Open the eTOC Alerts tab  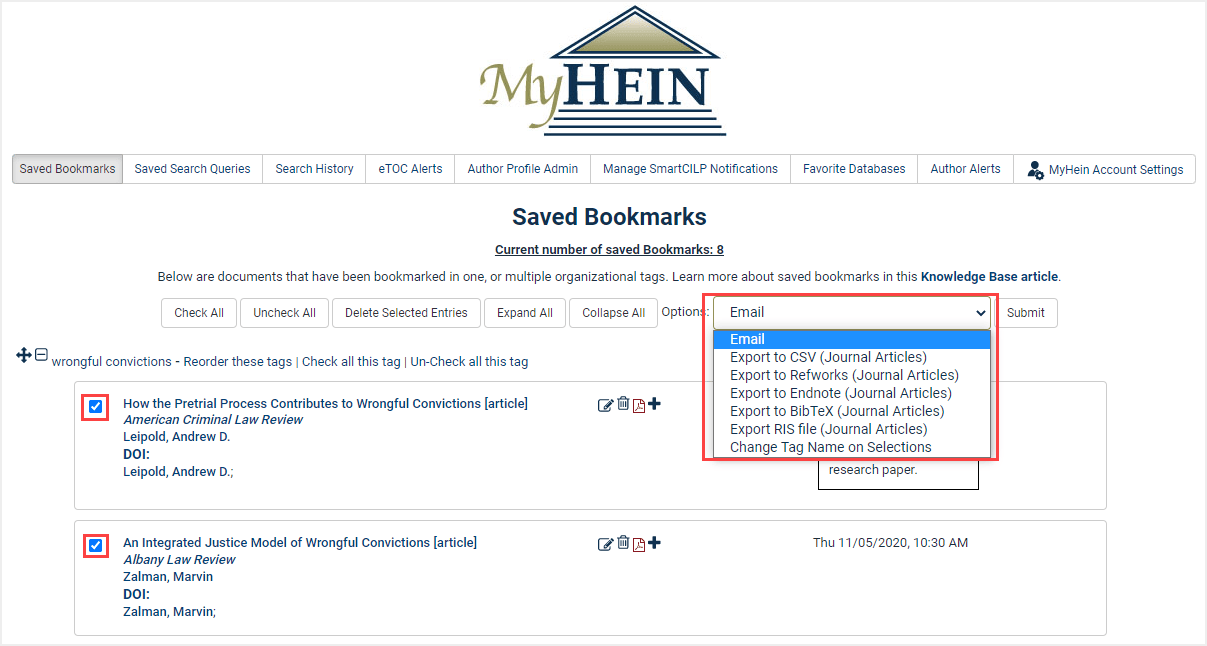409,169
